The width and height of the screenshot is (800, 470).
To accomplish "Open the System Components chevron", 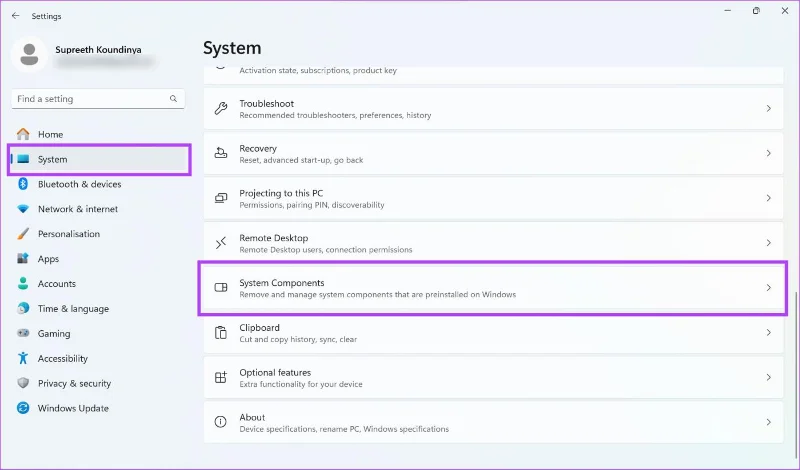I will [768, 288].
